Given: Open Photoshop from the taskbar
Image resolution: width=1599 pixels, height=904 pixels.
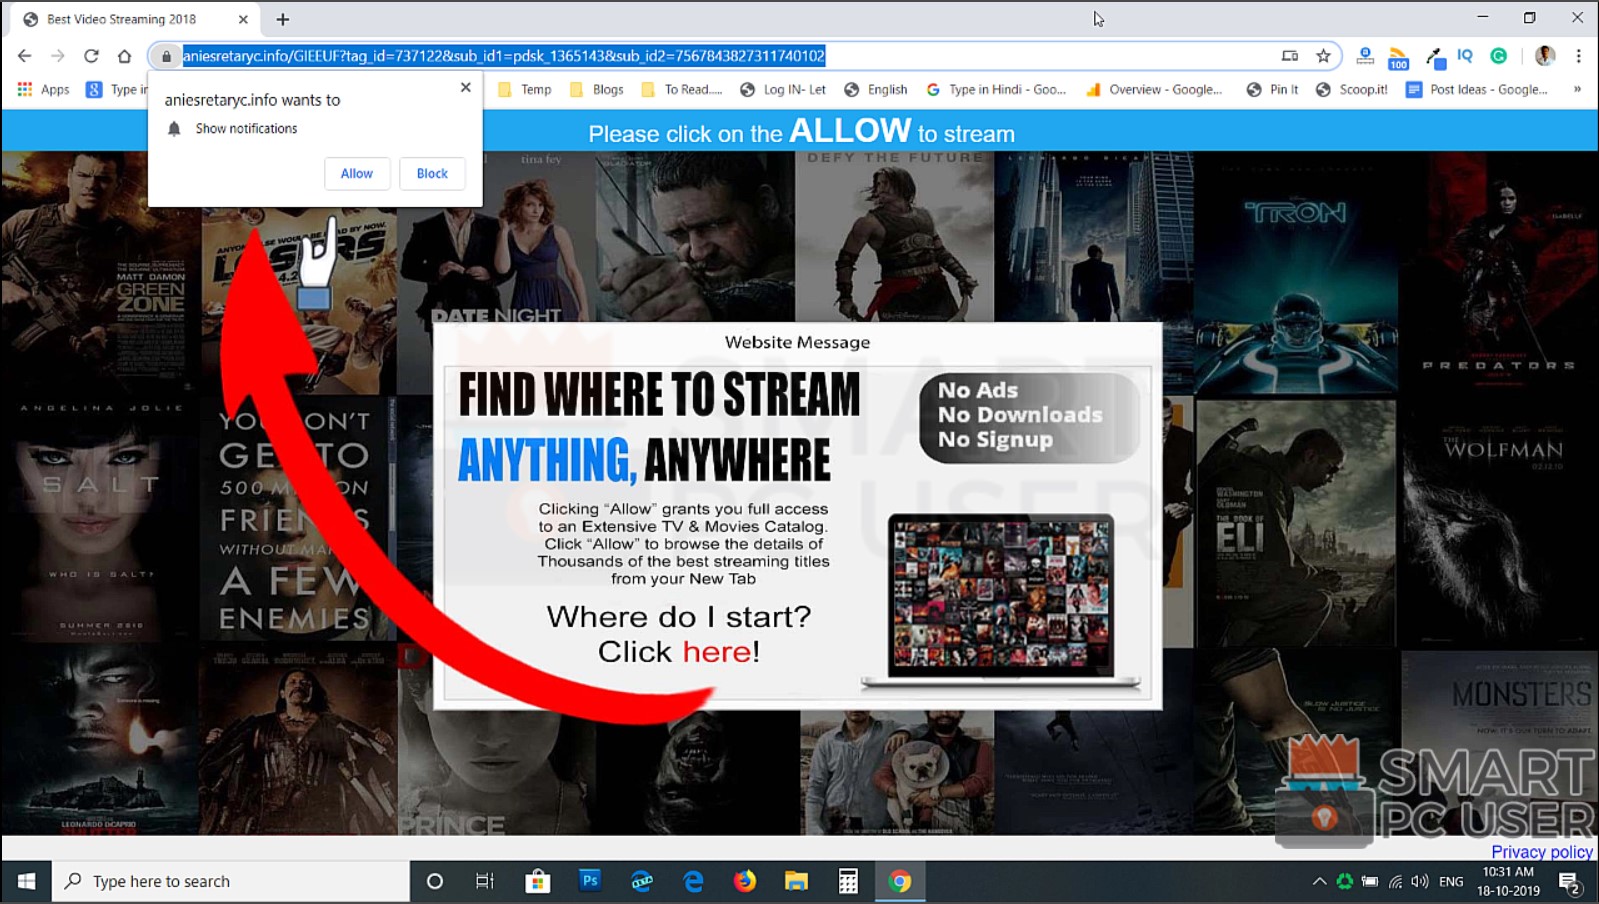Looking at the screenshot, I should 589,881.
